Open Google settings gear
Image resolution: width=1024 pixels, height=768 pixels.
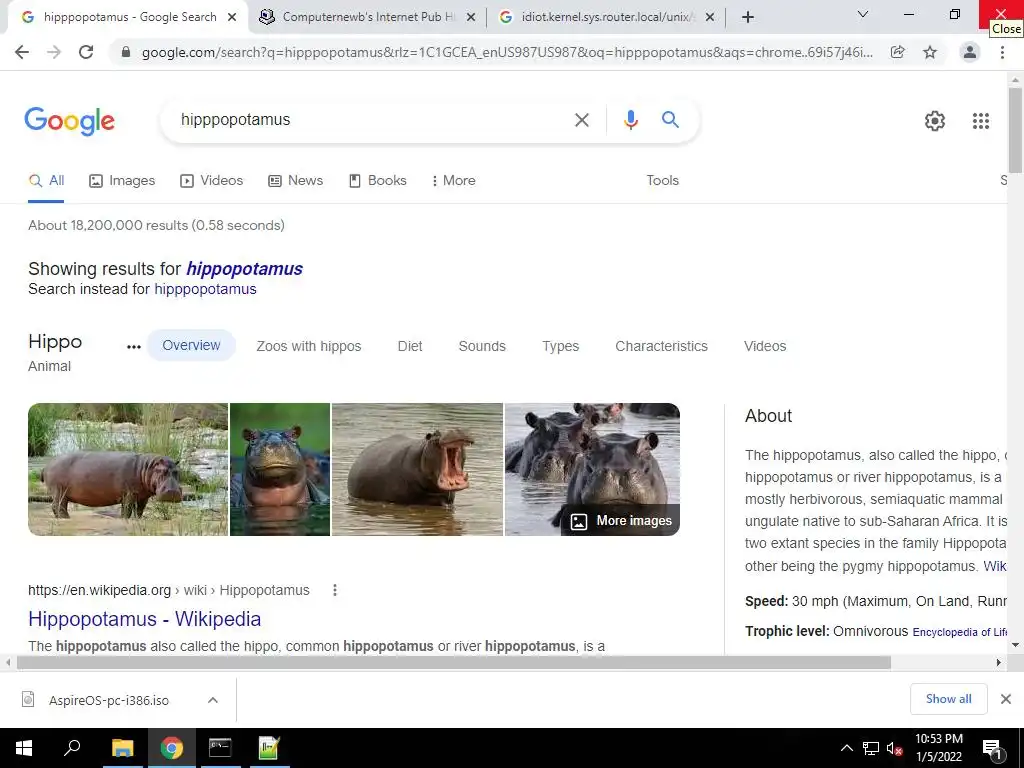pos(935,121)
